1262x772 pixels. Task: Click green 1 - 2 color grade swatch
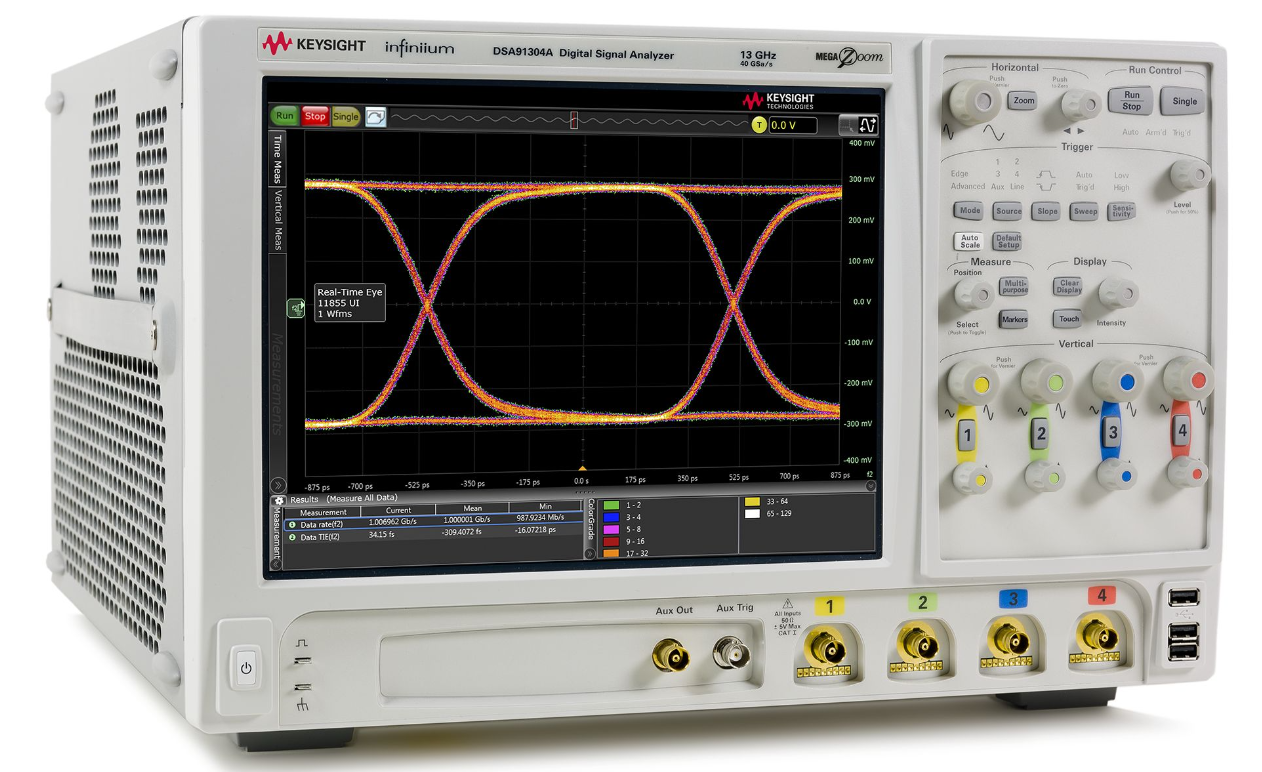point(611,504)
